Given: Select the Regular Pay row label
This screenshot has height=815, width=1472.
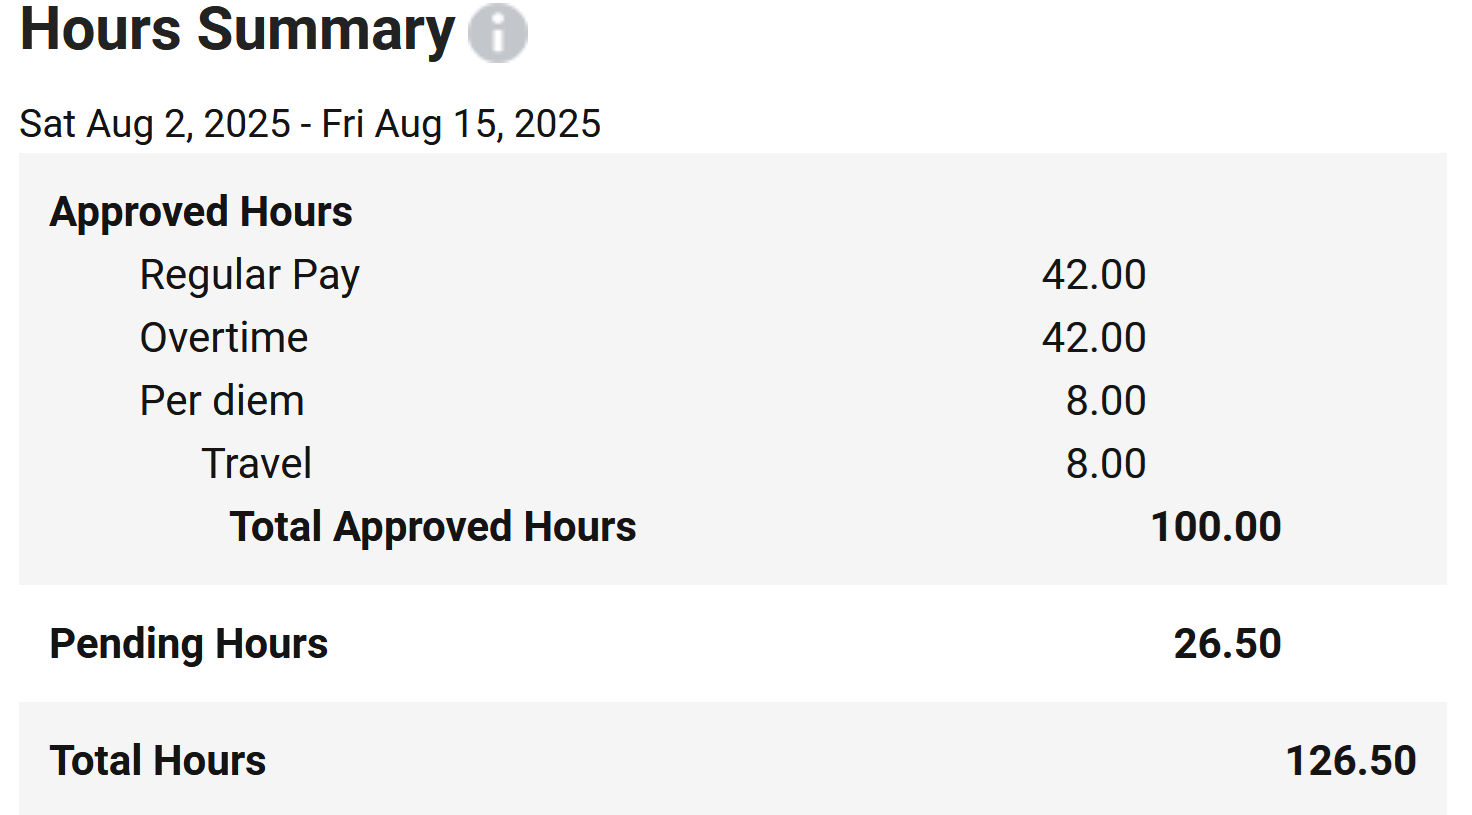Looking at the screenshot, I should 250,275.
